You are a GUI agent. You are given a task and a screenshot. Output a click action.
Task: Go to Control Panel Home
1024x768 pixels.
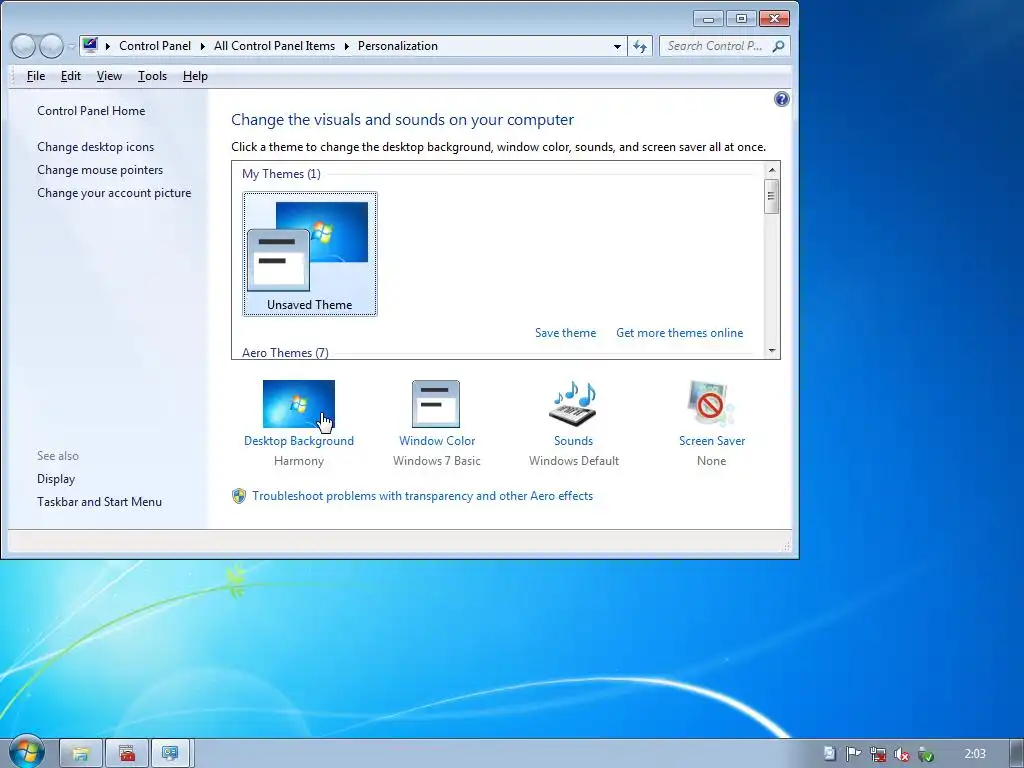tap(91, 110)
